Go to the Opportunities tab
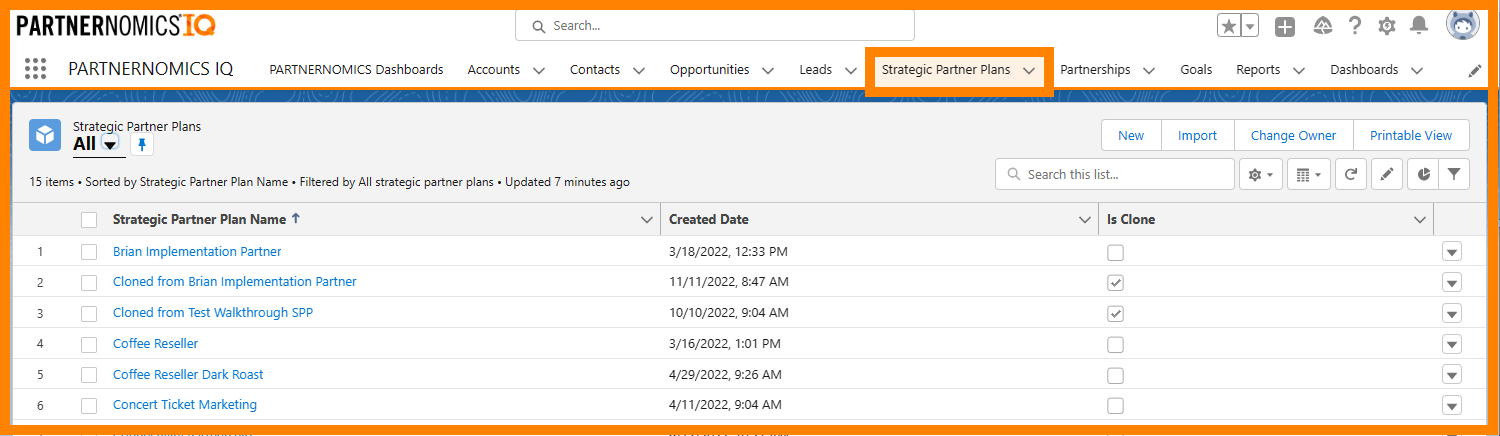The image size is (1500, 436). click(x=710, y=70)
